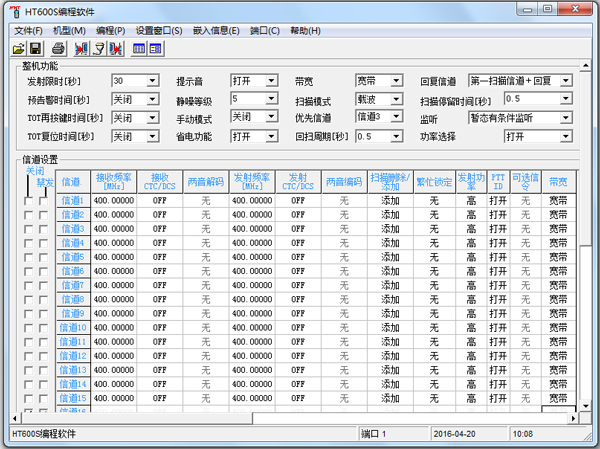This screenshot has width=600, height=449.
Task: Click the channel table's vertical scrollbar
Action: (x=586, y=300)
